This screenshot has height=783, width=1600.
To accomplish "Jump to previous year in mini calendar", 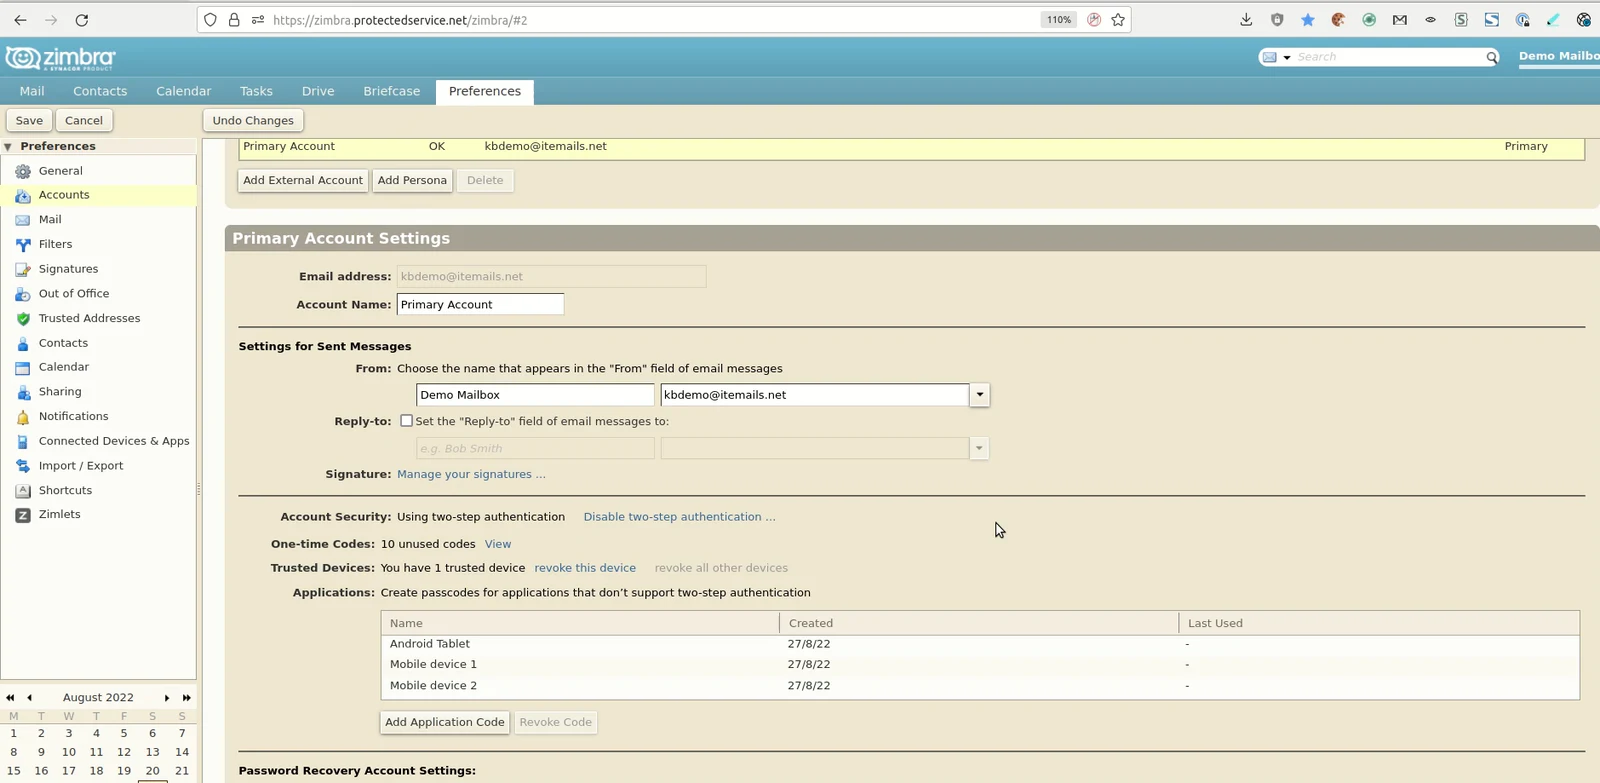I will (10, 698).
